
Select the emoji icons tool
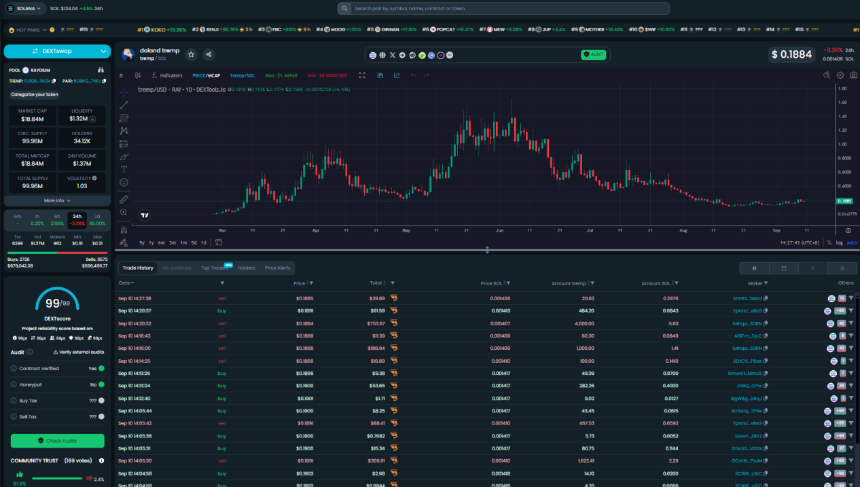[x=124, y=182]
